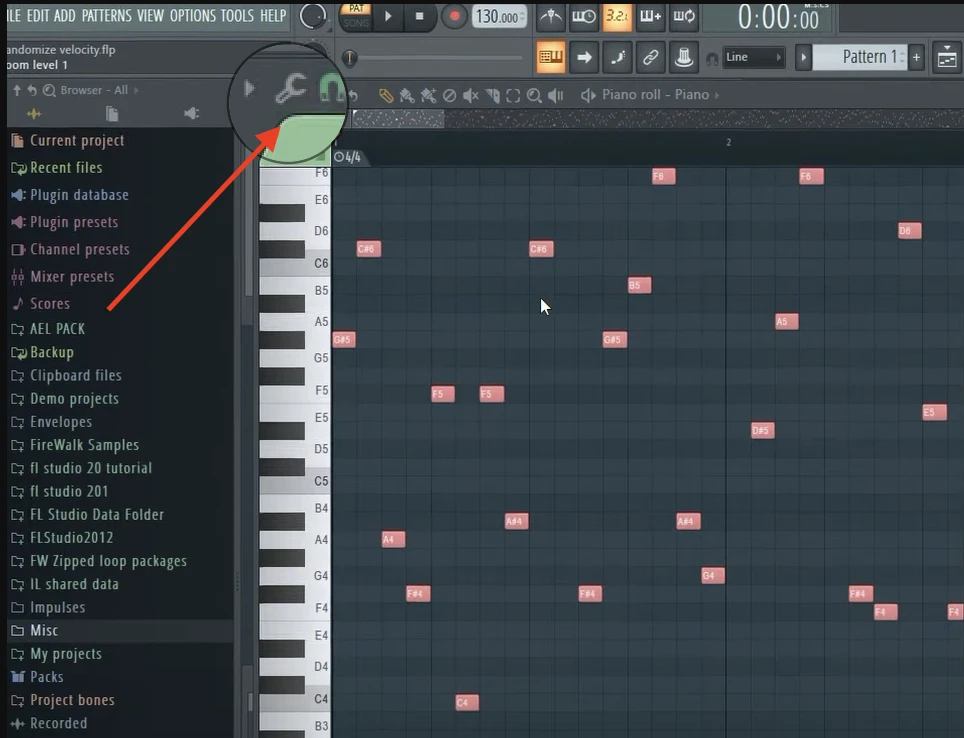Click the add pattern plus button
This screenshot has height=738, width=964.
coord(916,57)
